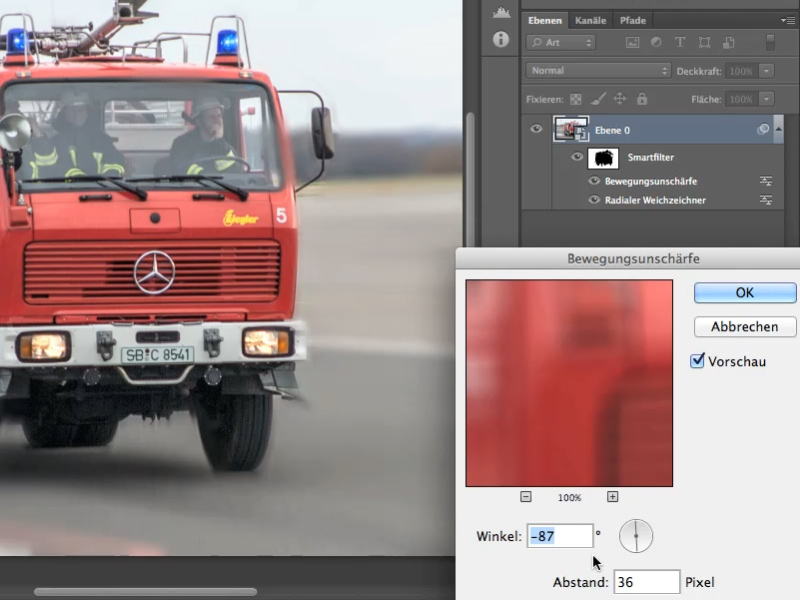Screen dimensions: 800x600
Task: Toggle Bewegungsunschärfe filter visibility
Action: coord(594,181)
